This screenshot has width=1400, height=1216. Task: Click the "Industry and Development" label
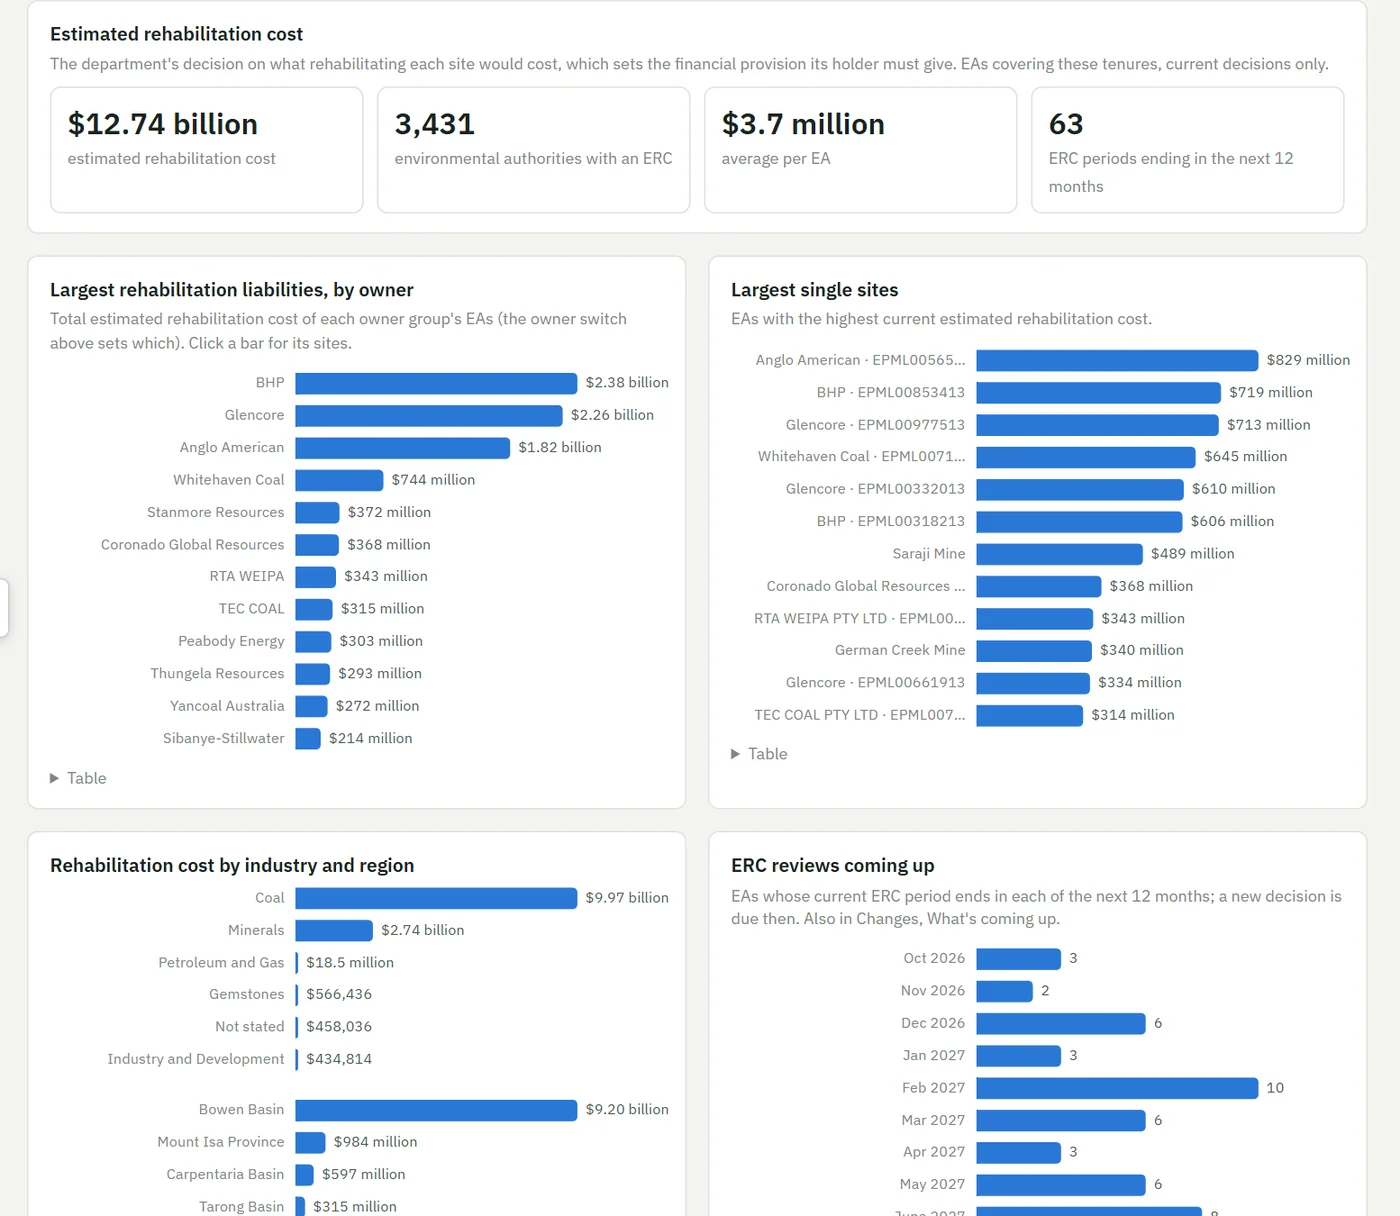[196, 1059]
